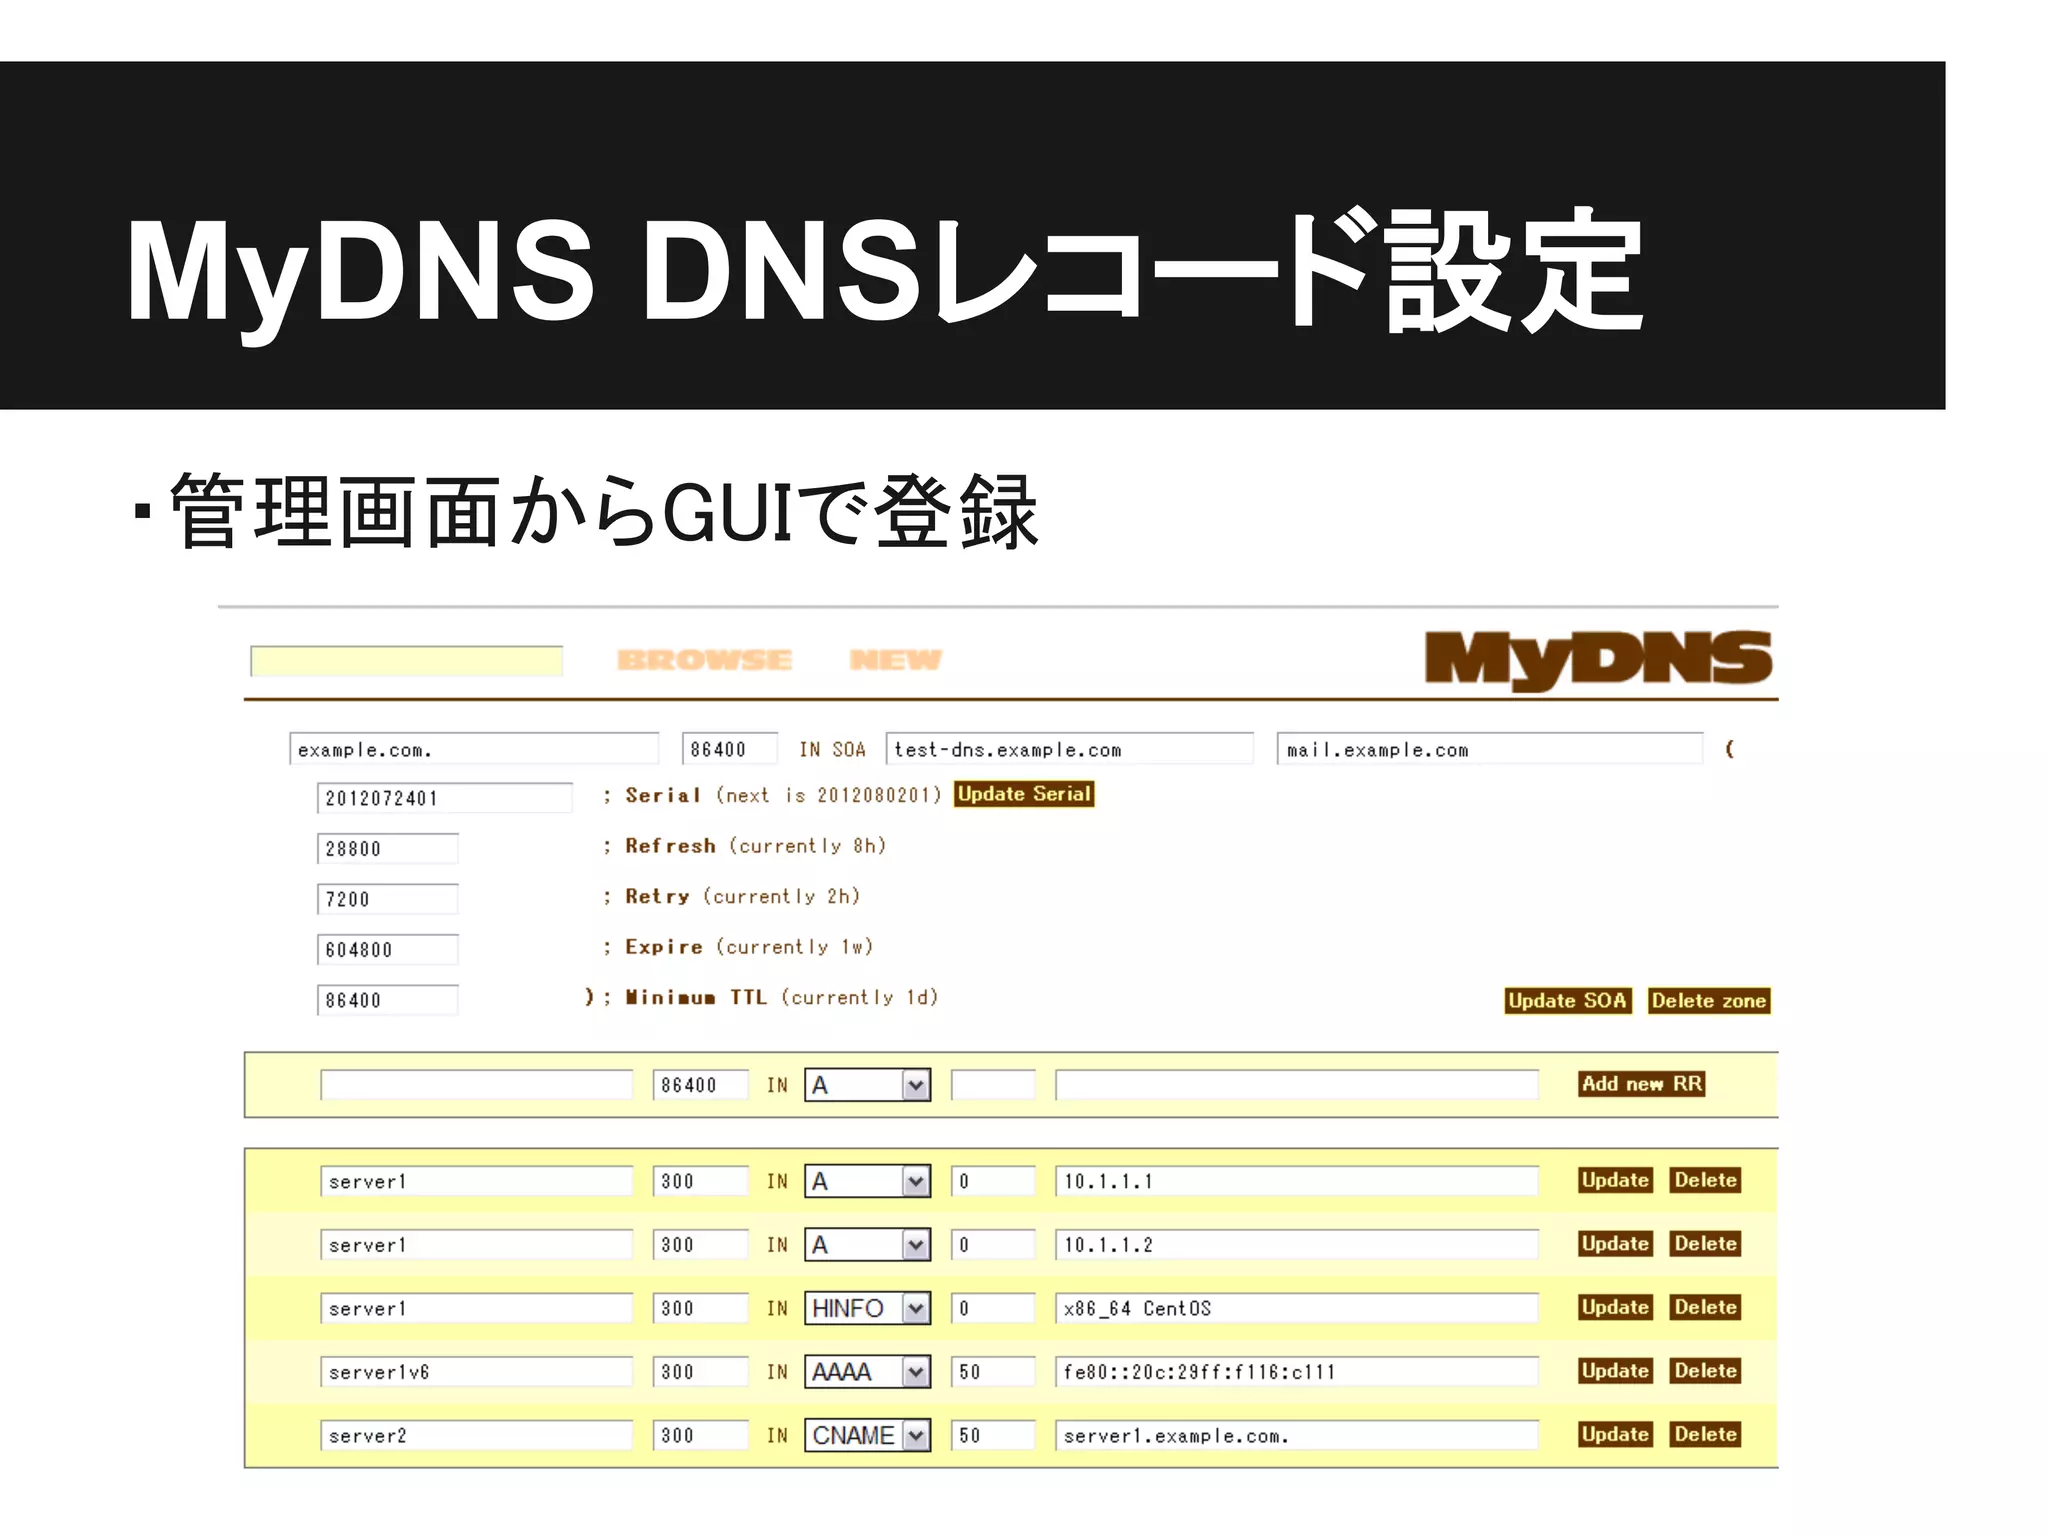Edit TTL 300 of HINFO record
The width and height of the screenshot is (2048, 1536).
(x=700, y=1308)
